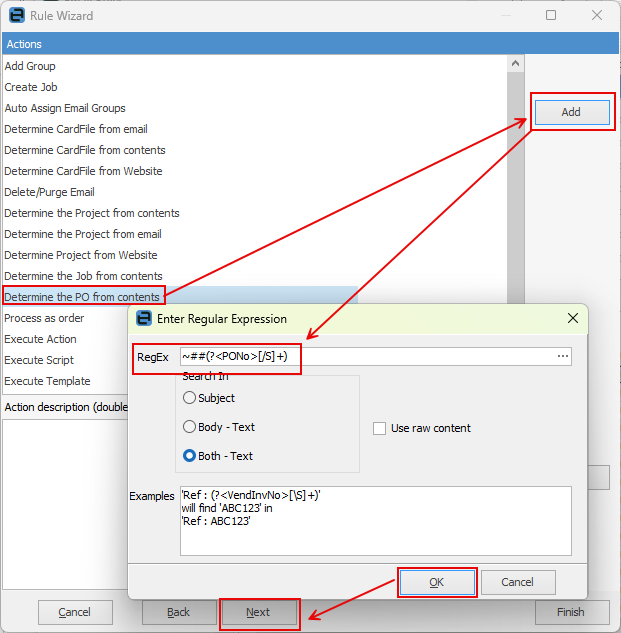
Task: Click inside the Examples text box
Action: [376, 521]
